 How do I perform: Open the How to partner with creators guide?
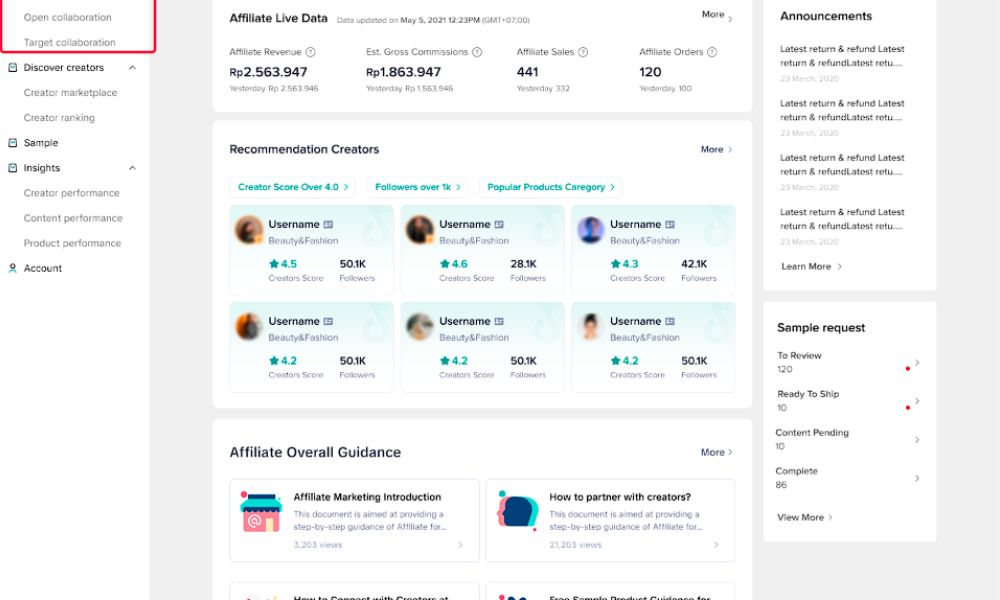[620, 497]
